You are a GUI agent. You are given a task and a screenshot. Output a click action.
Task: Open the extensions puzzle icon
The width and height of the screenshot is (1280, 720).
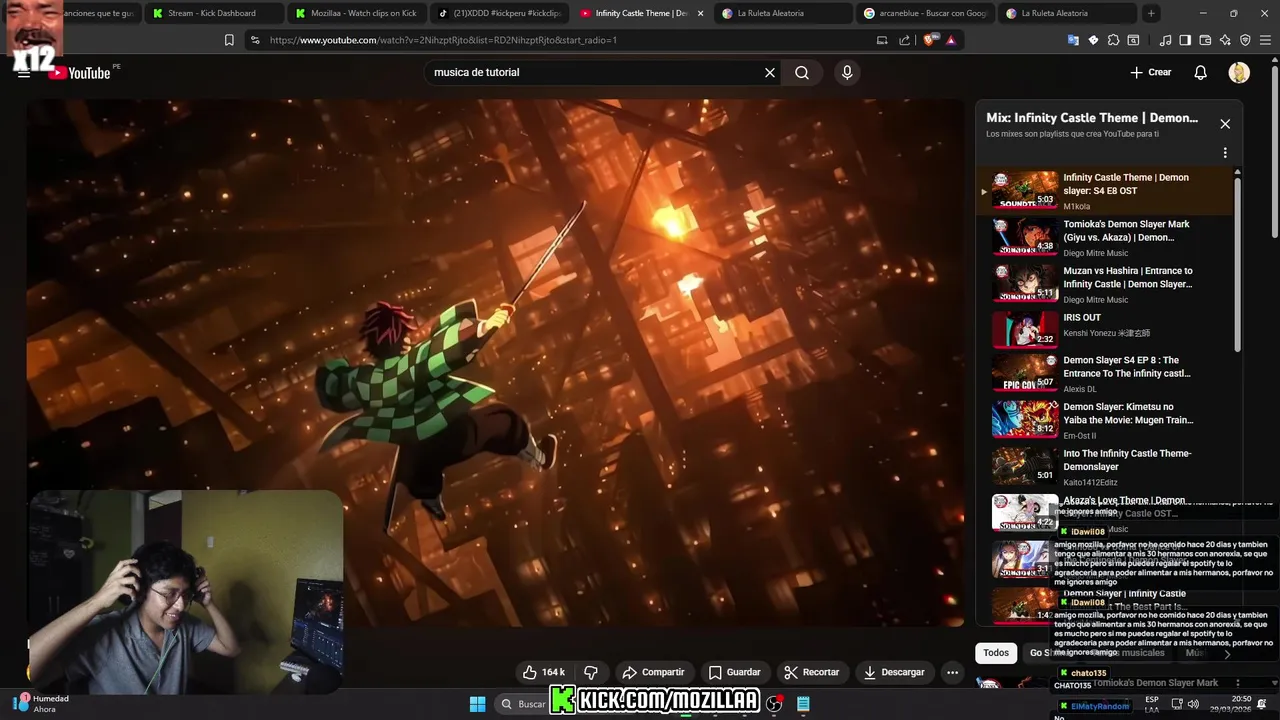click(1113, 40)
